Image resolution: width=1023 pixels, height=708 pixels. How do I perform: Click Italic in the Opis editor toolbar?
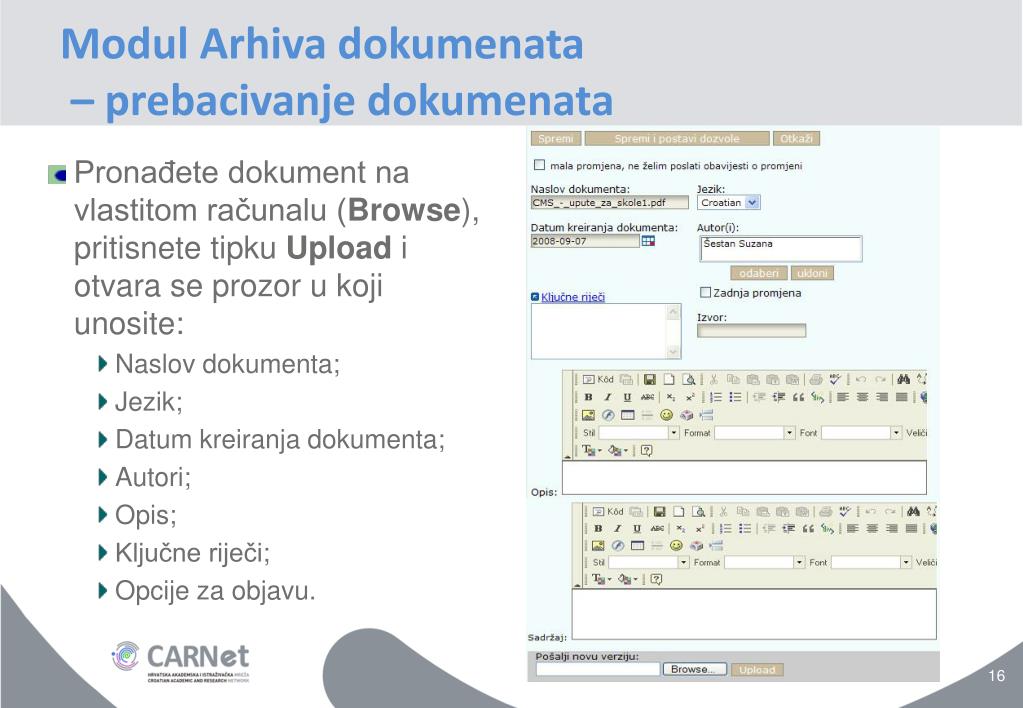[x=607, y=397]
